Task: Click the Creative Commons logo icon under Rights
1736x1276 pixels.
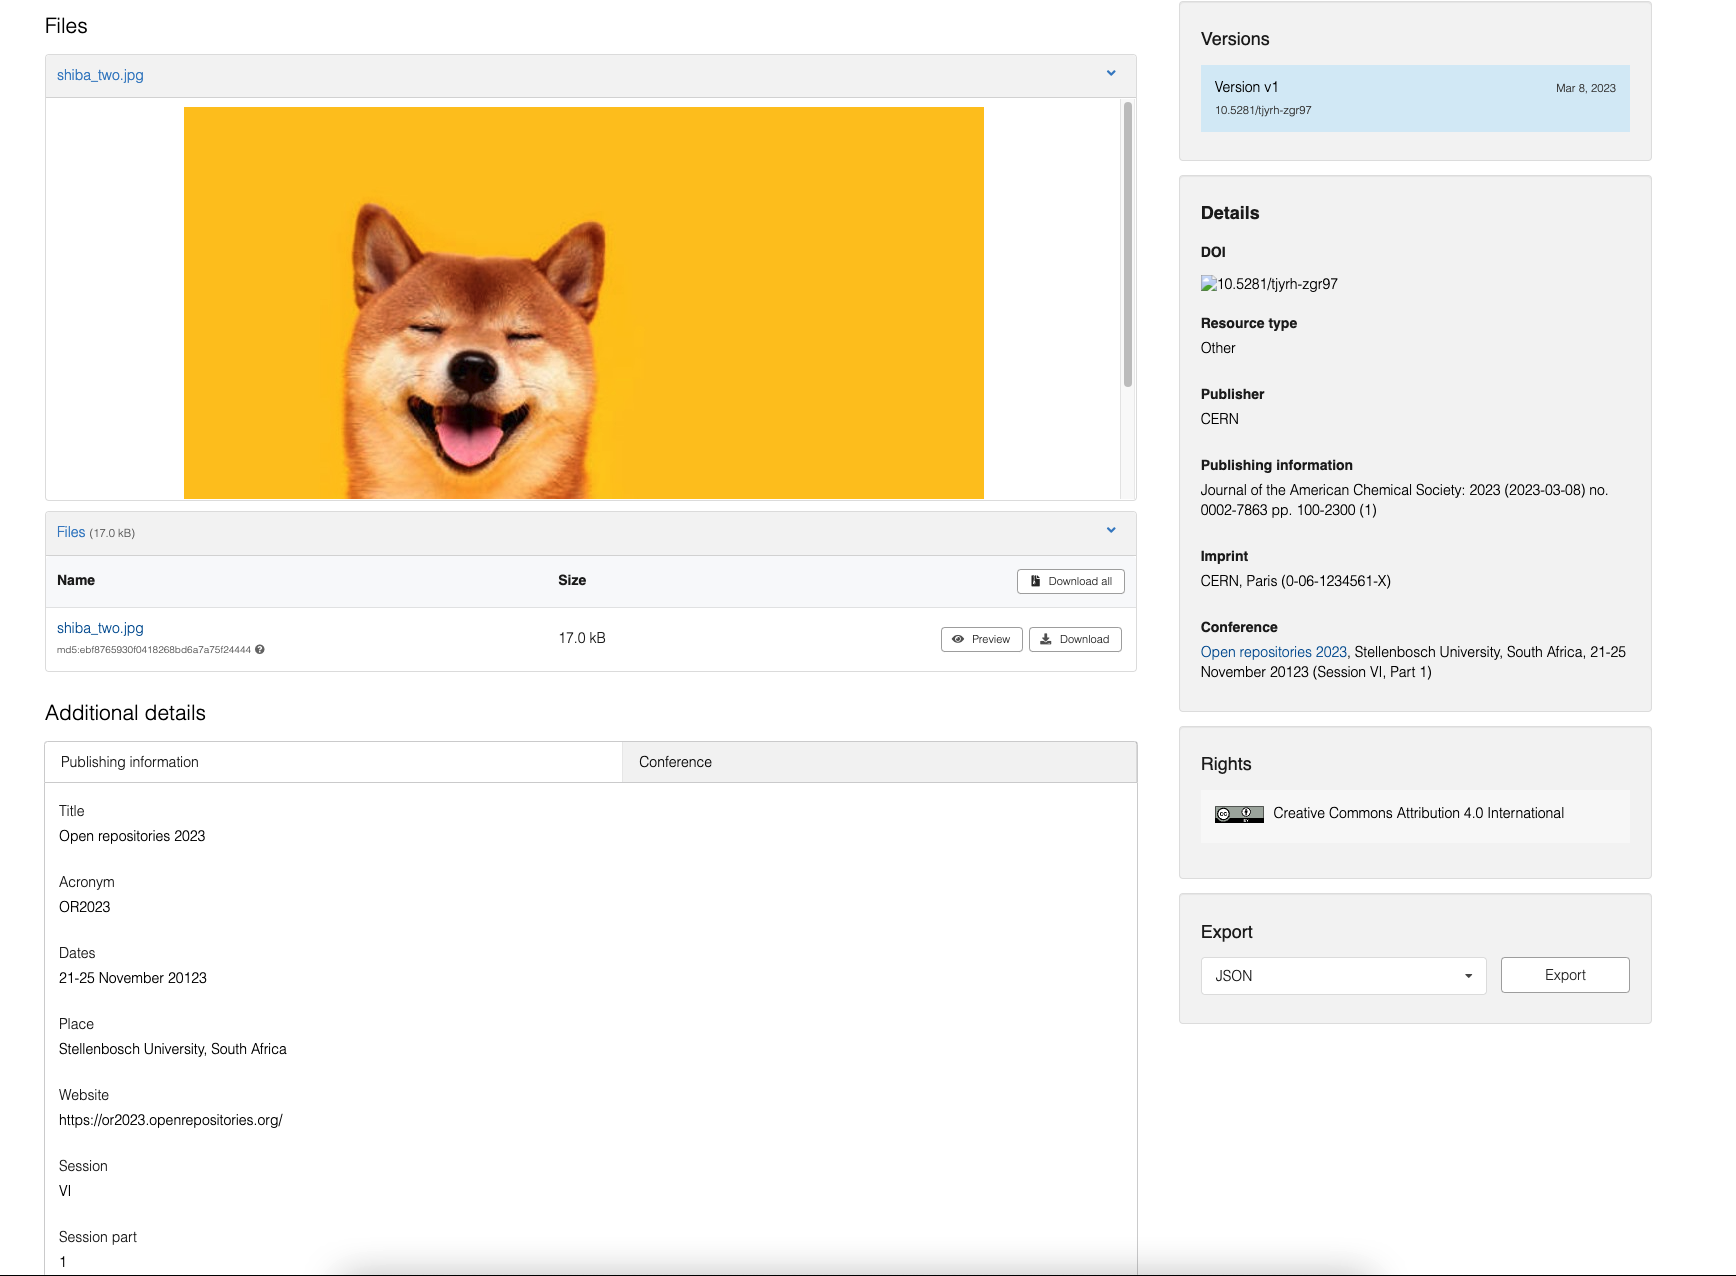Action: coord(1222,814)
